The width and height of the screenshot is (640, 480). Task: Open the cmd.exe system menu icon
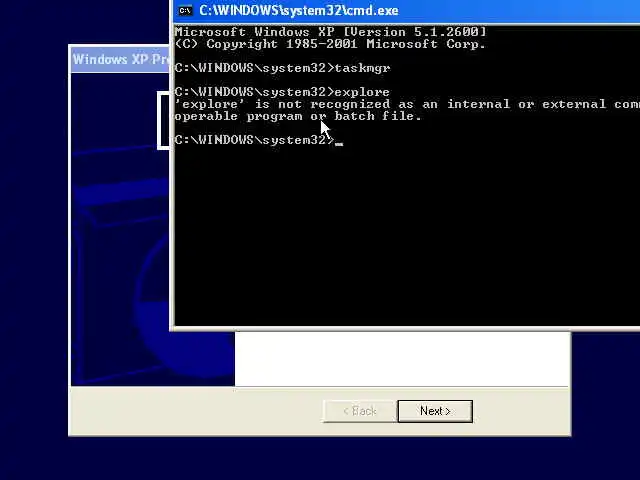point(185,11)
